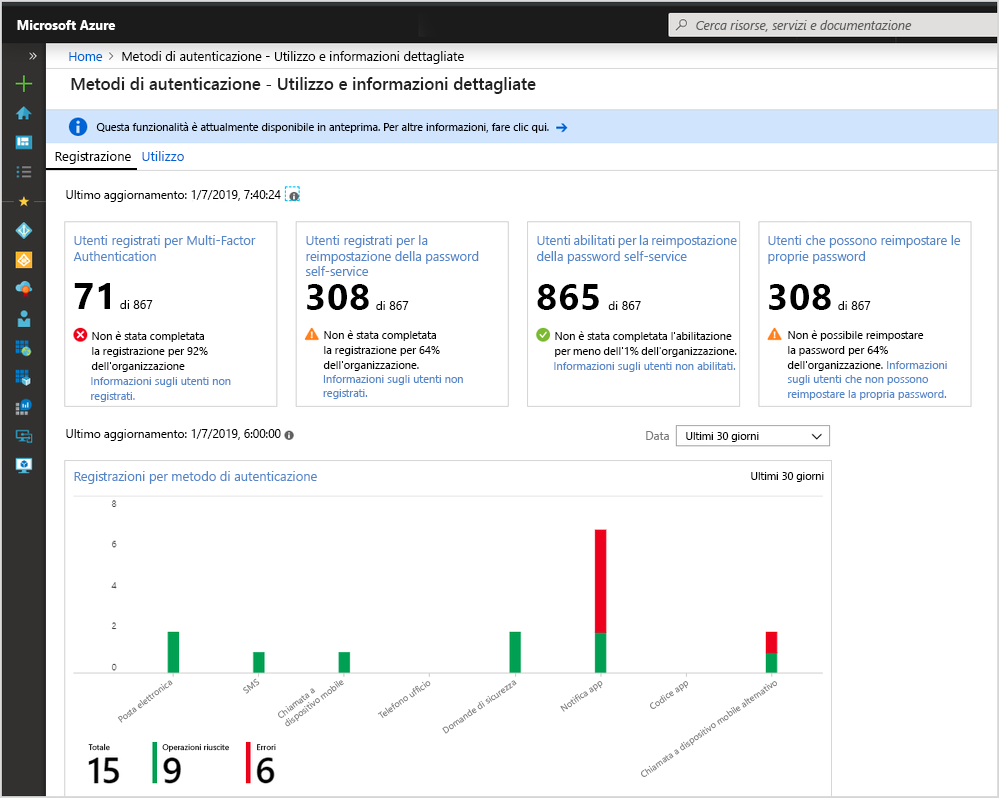Open non-registered users link in MFA card

[x=161, y=388]
